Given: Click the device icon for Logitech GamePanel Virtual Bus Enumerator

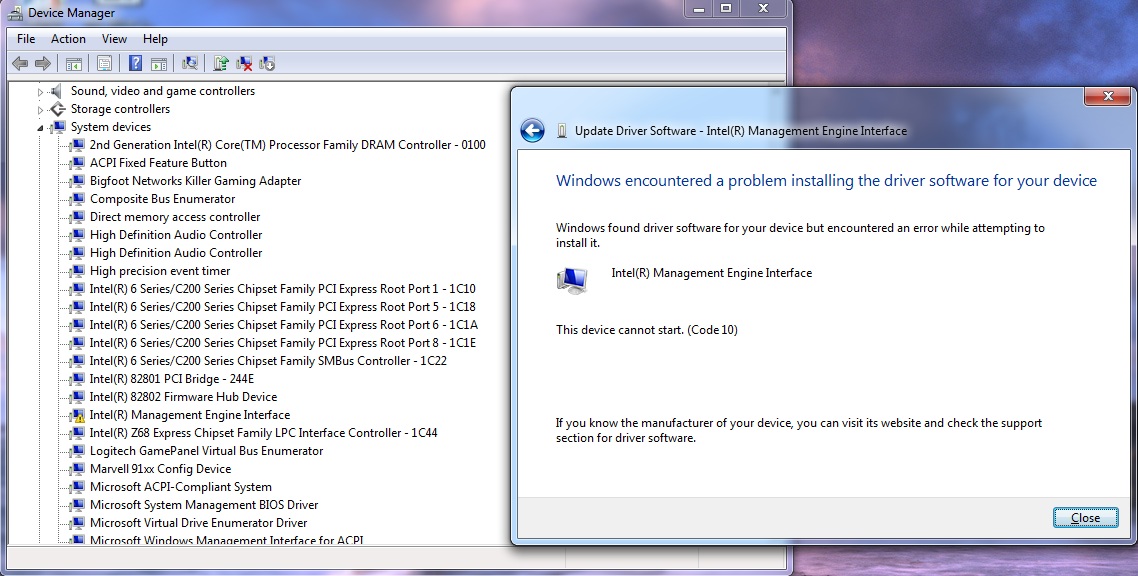Looking at the screenshot, I should pyautogui.click(x=77, y=451).
